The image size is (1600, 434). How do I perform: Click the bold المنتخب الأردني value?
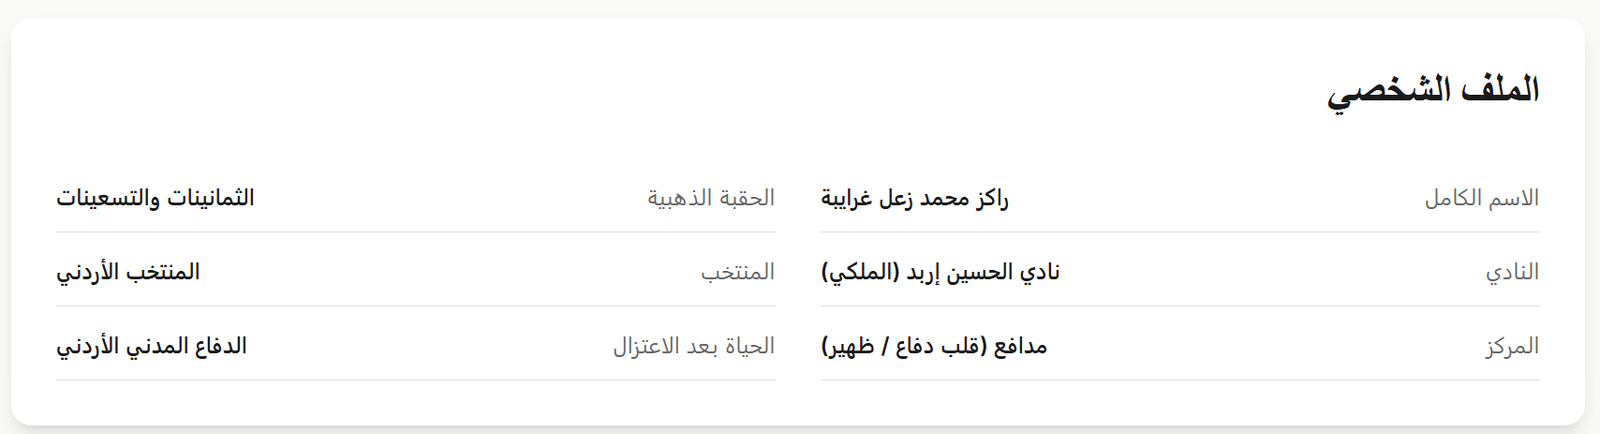[x=128, y=272]
